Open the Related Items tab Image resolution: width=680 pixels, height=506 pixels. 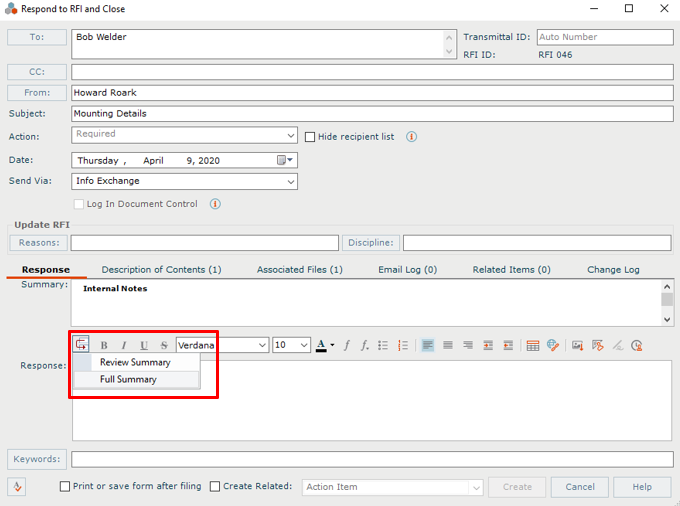point(511,270)
